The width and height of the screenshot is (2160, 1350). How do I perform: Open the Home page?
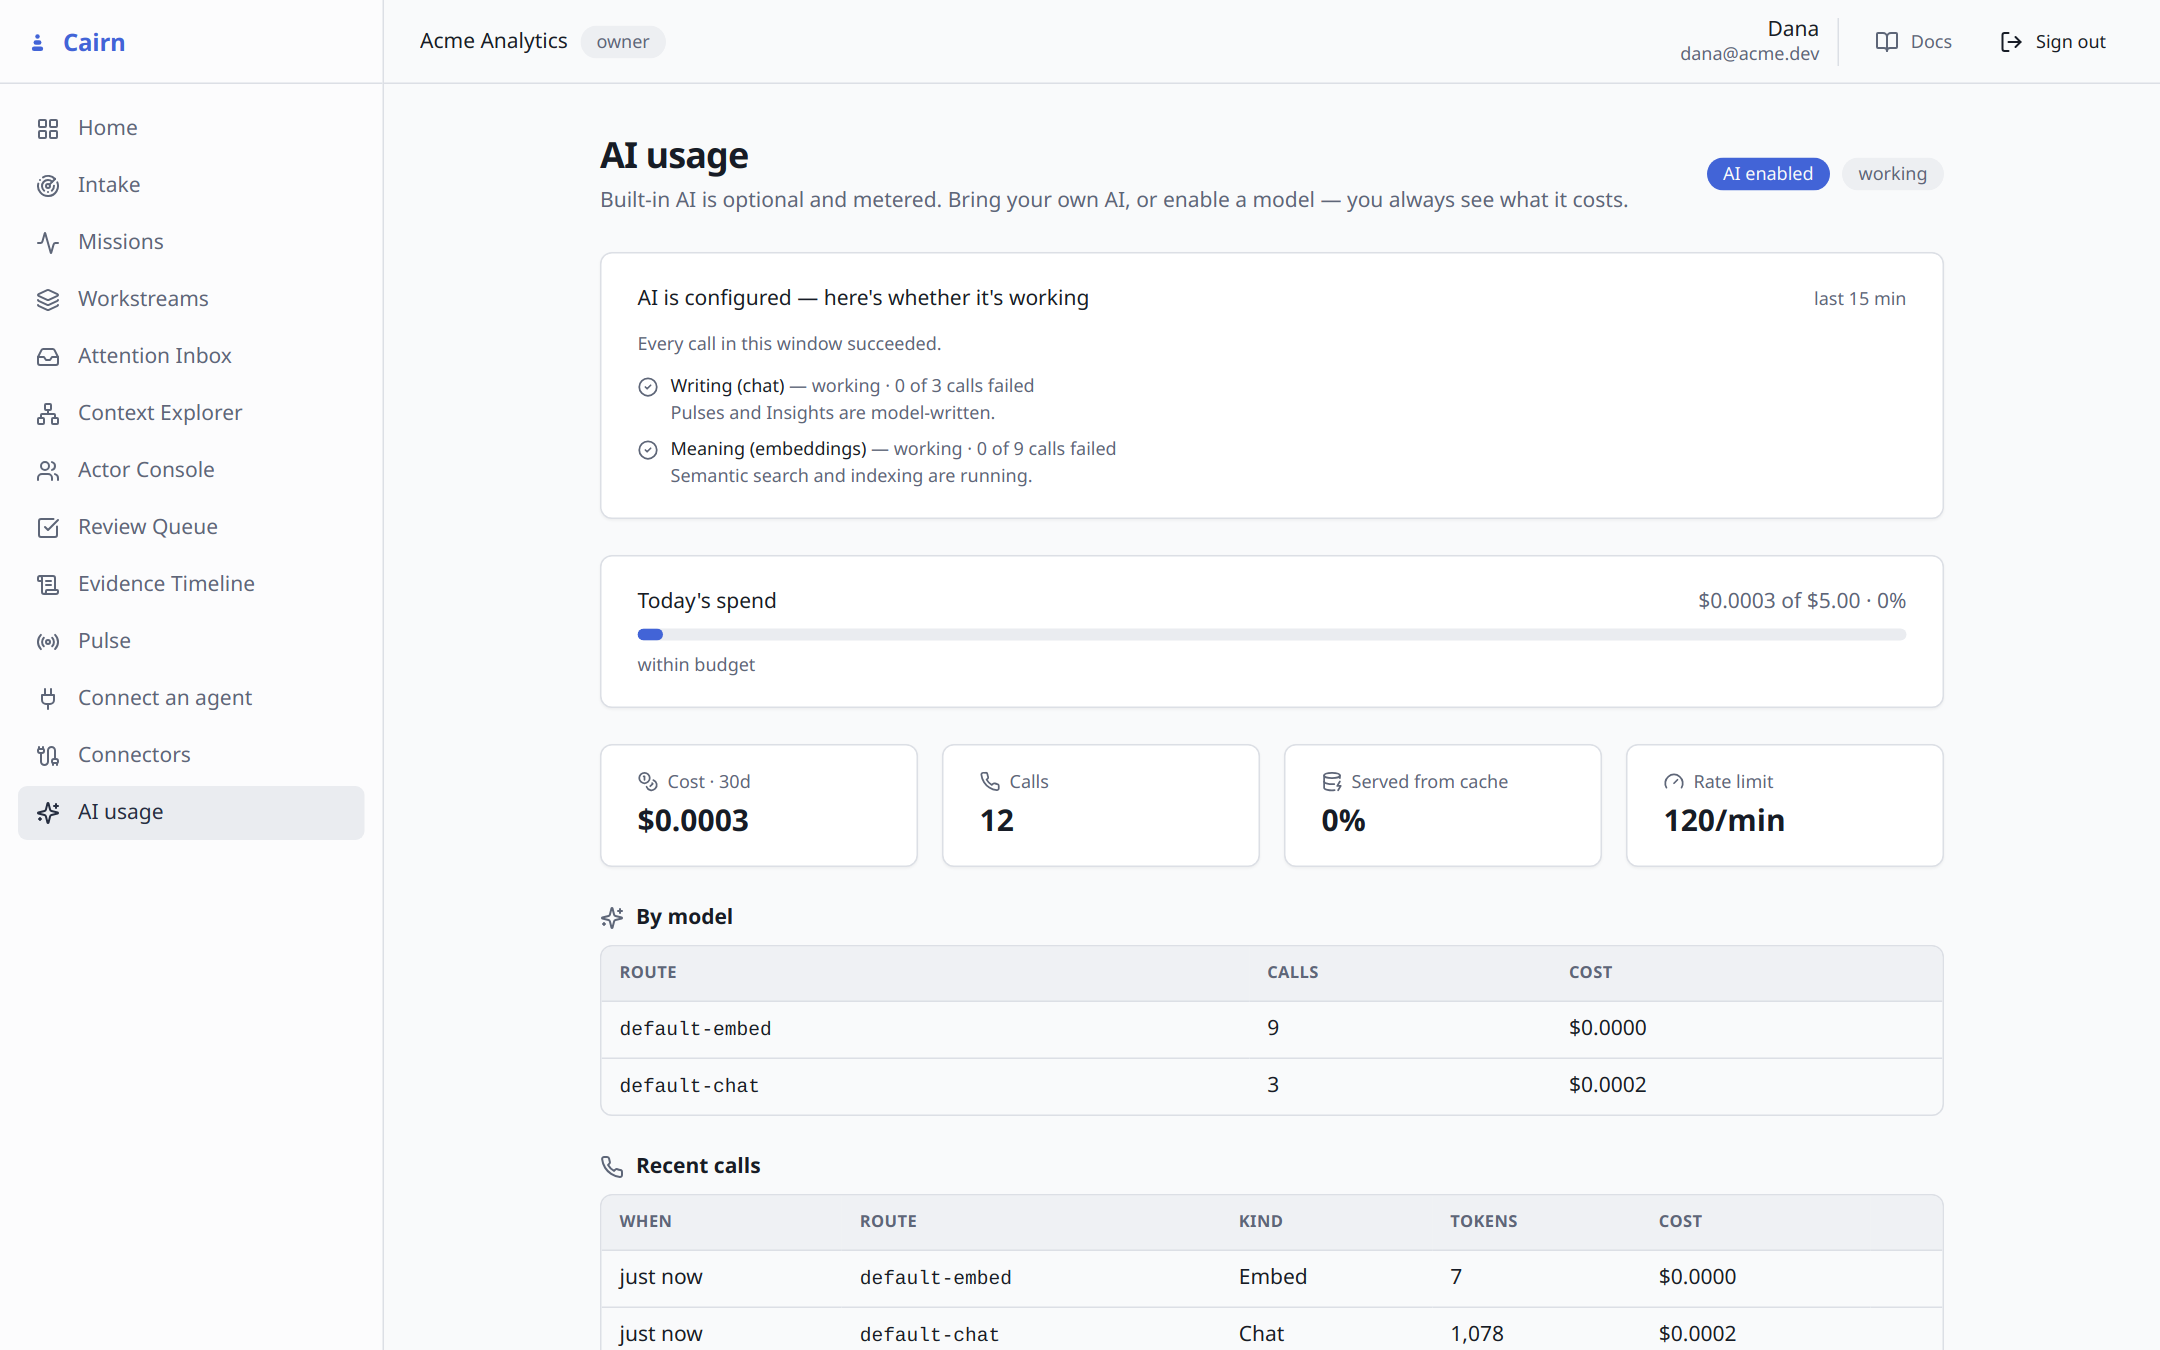pos(191,128)
